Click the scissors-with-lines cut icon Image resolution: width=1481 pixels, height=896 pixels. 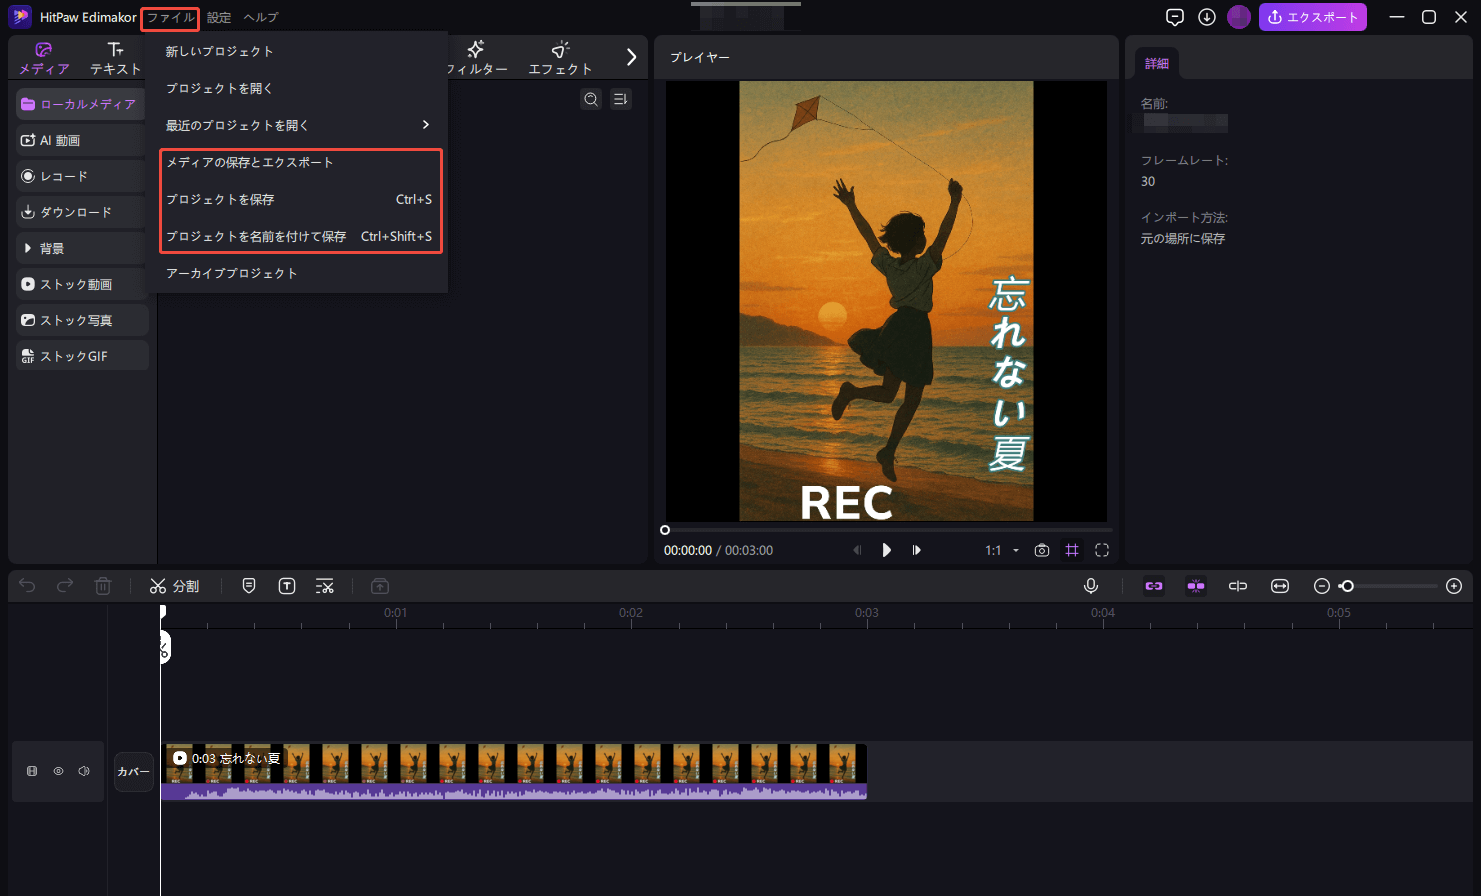325,586
